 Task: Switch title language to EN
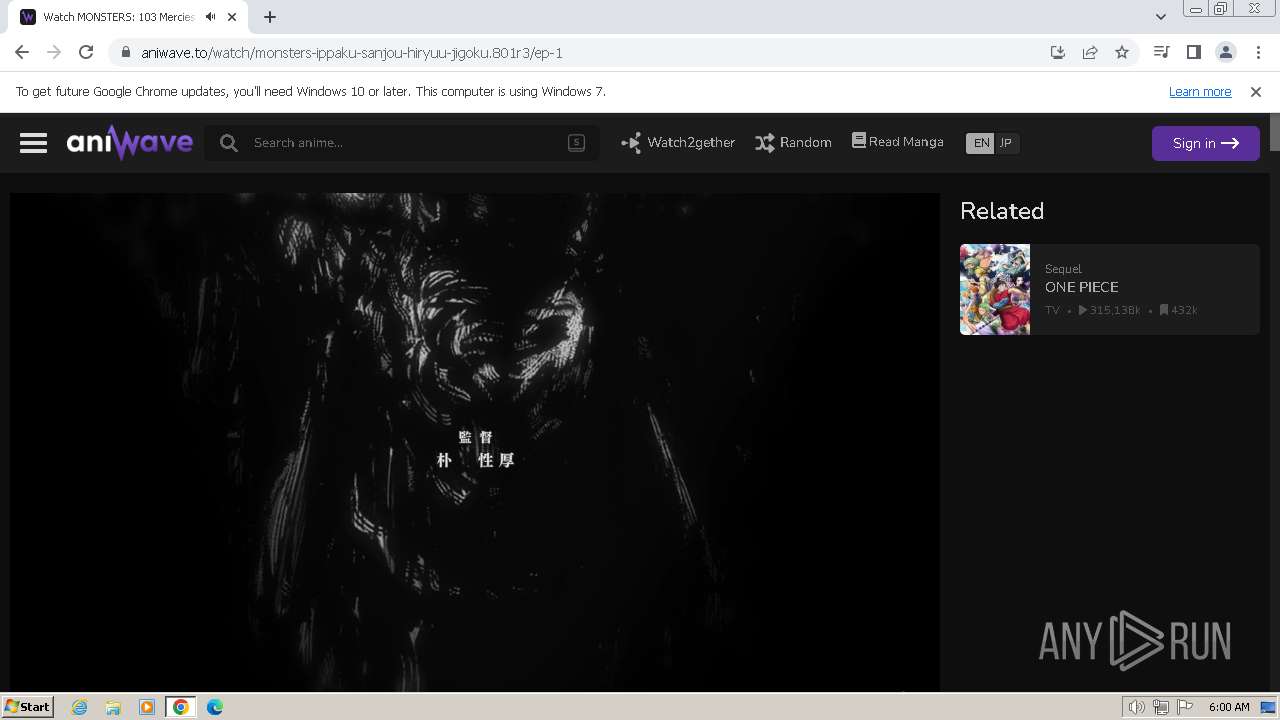click(x=981, y=143)
